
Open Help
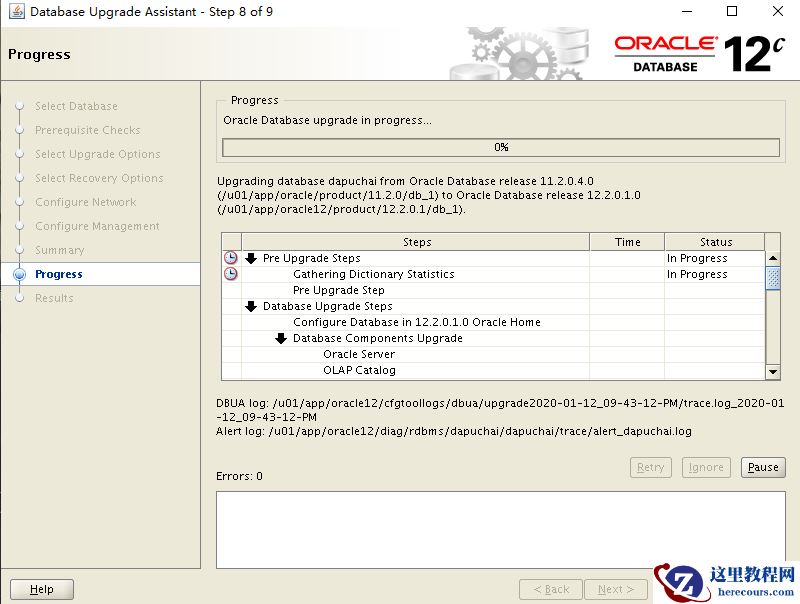click(x=42, y=589)
